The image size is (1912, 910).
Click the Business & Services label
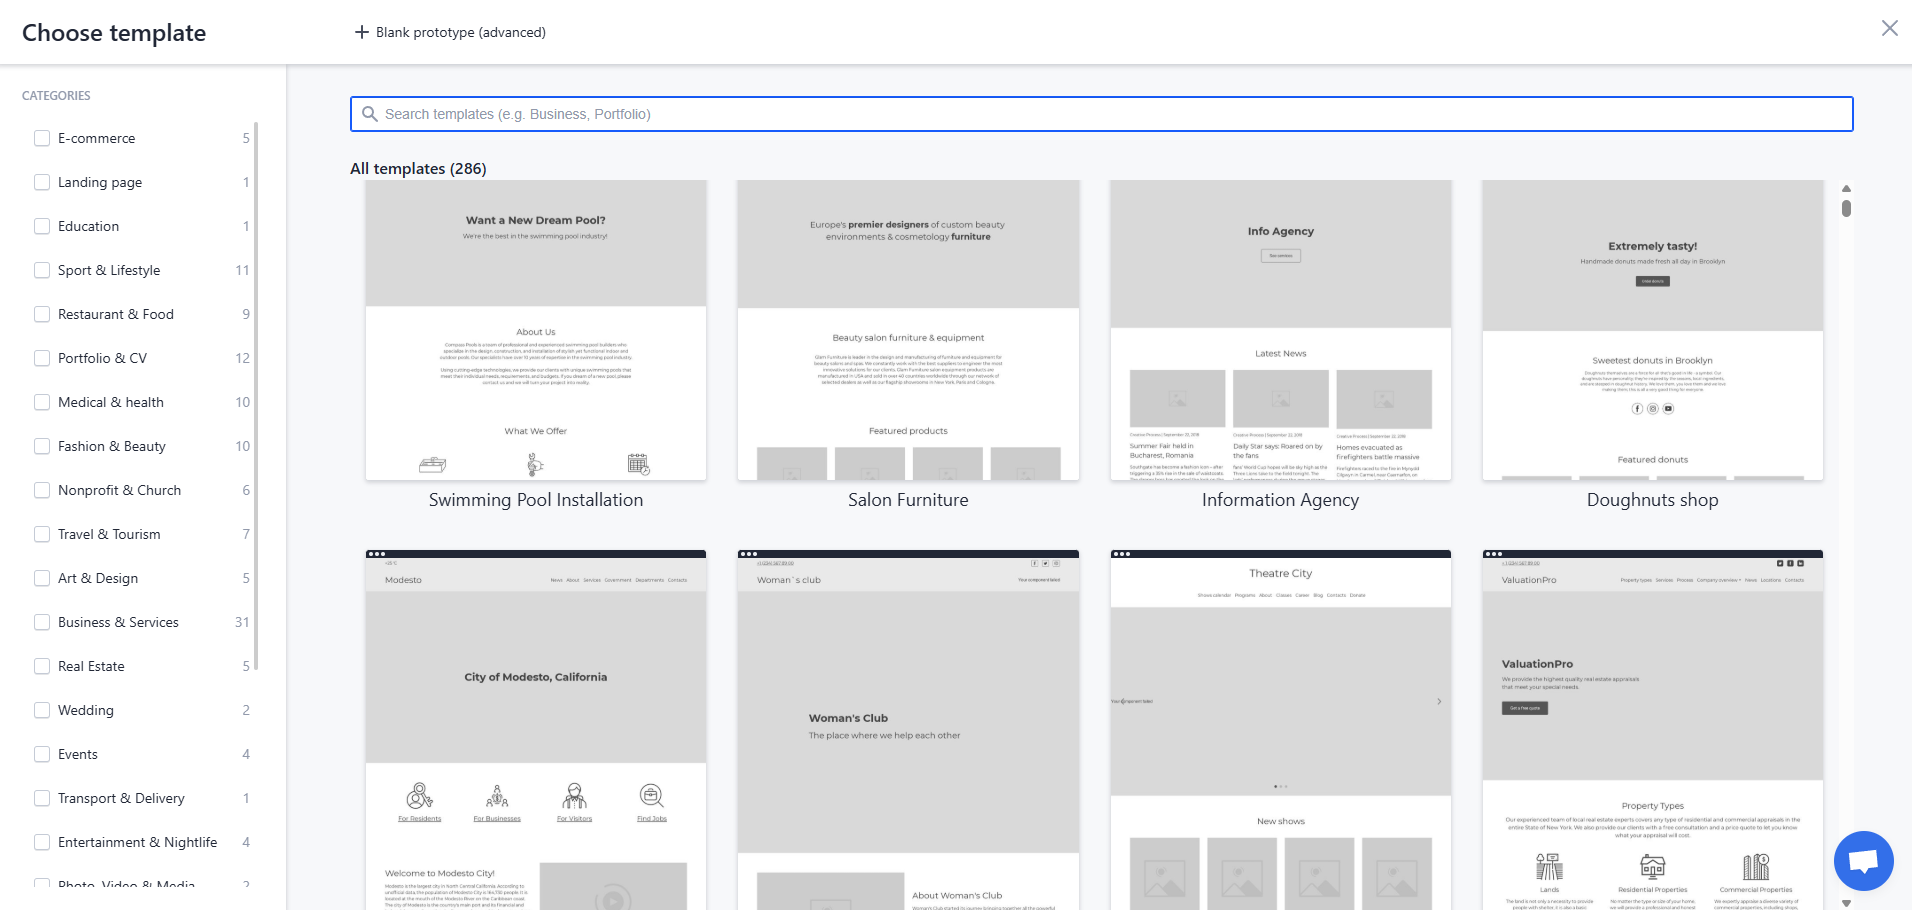coord(118,622)
